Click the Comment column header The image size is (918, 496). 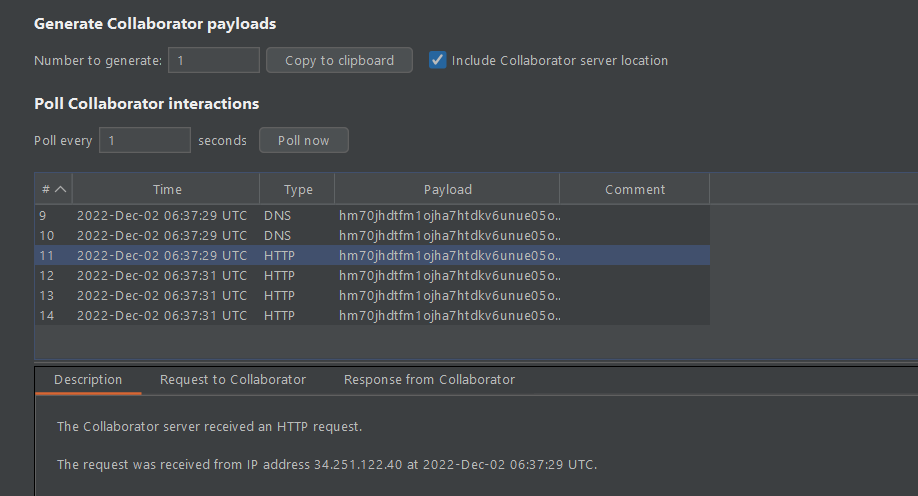(635, 189)
